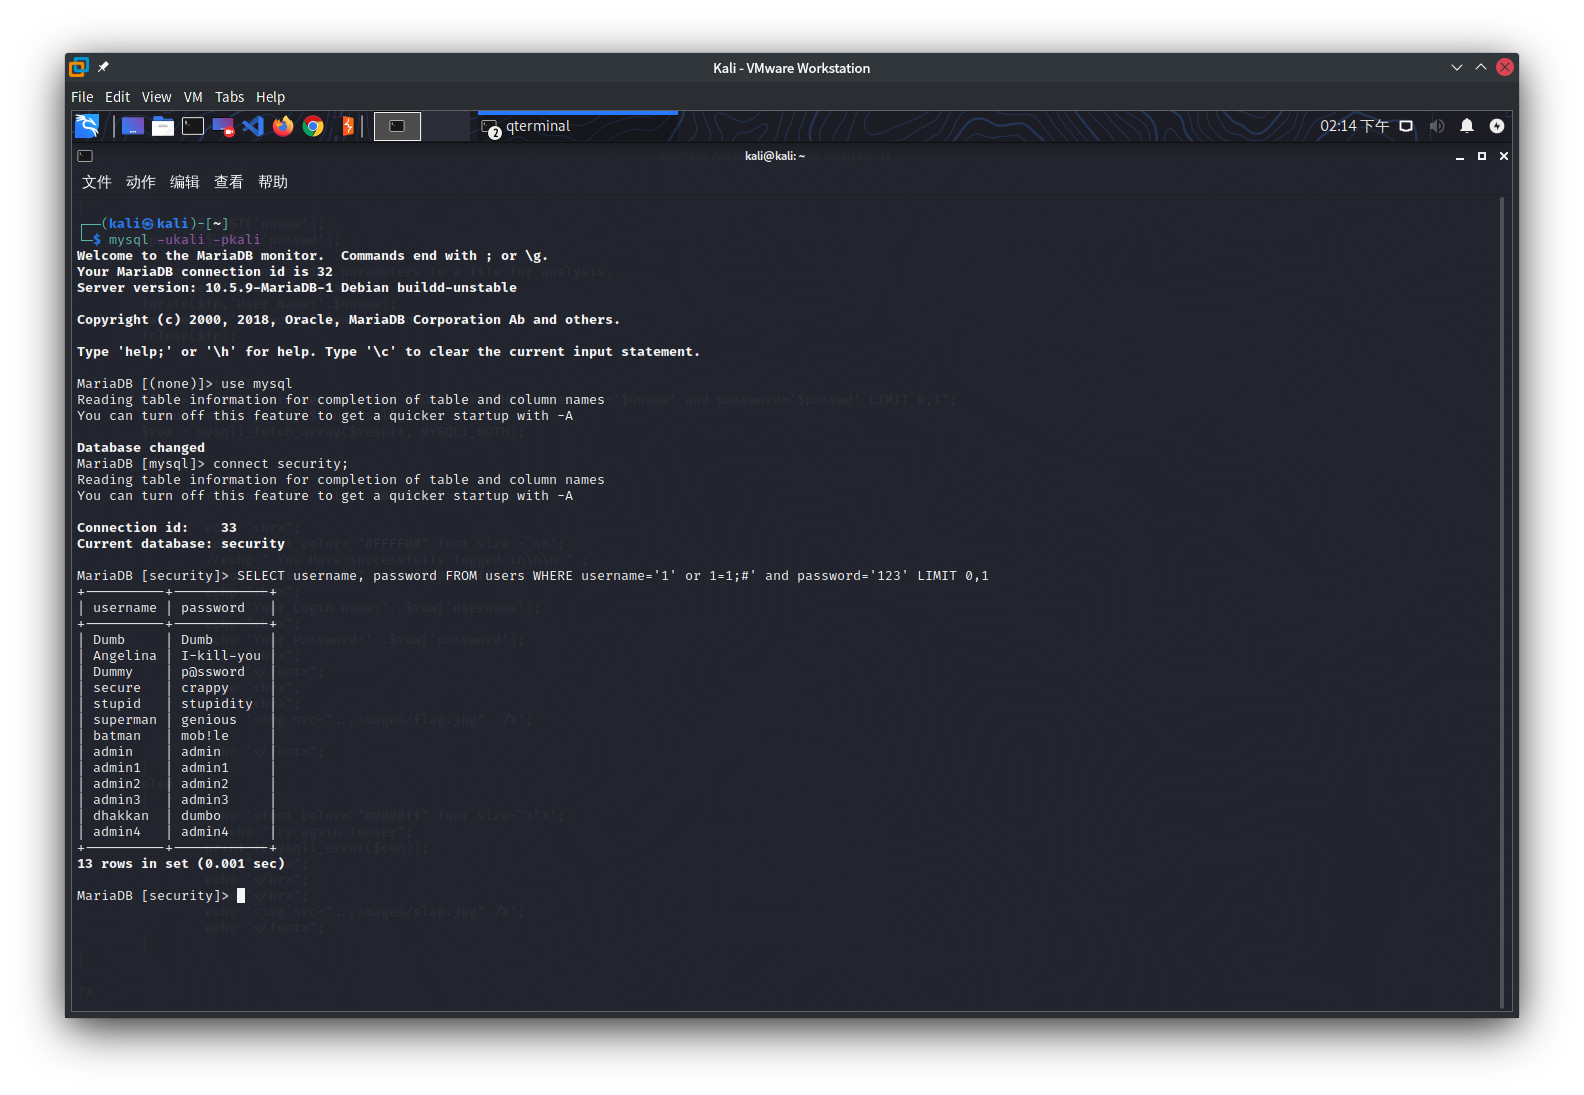Click the 'batman' username cell
The height and width of the screenshot is (1095, 1584).
pos(117,736)
